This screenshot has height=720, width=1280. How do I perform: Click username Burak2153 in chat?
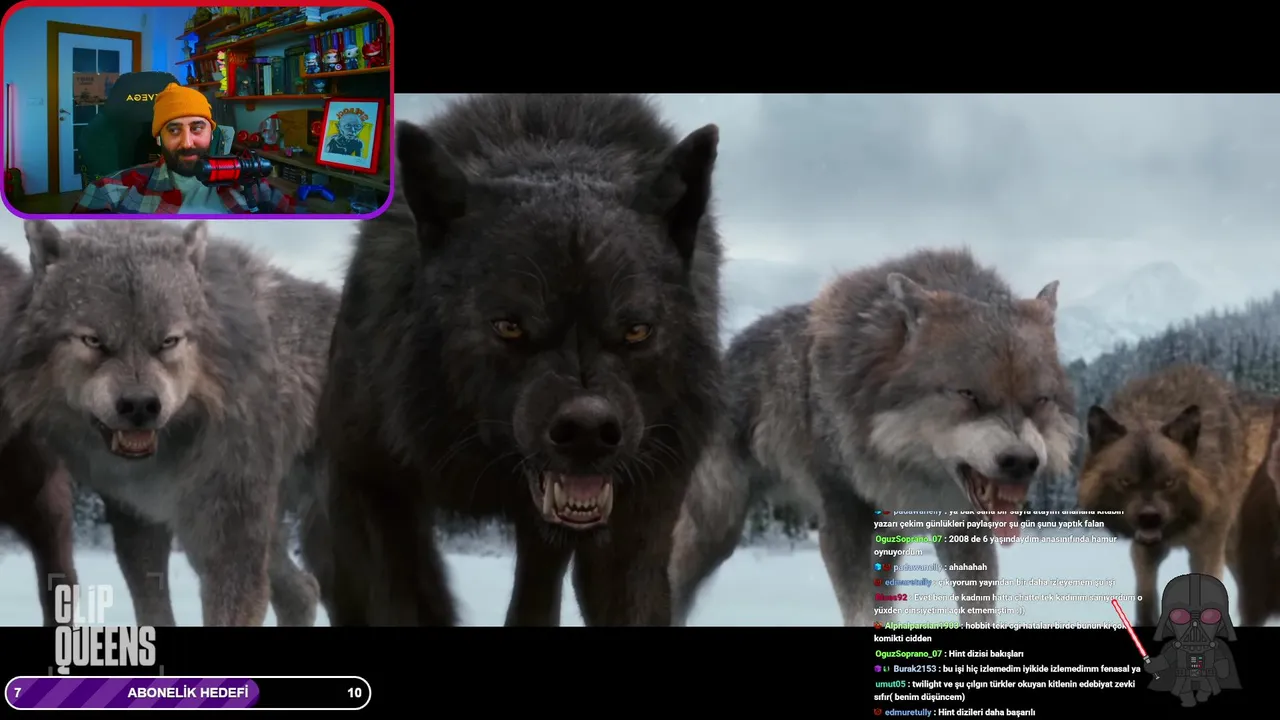(914, 669)
